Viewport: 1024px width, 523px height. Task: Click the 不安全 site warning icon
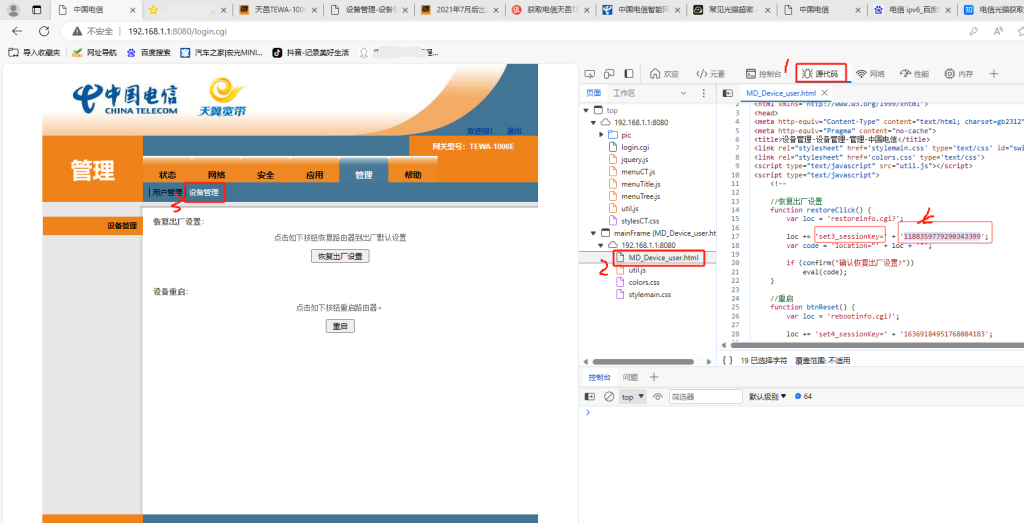tap(77, 31)
